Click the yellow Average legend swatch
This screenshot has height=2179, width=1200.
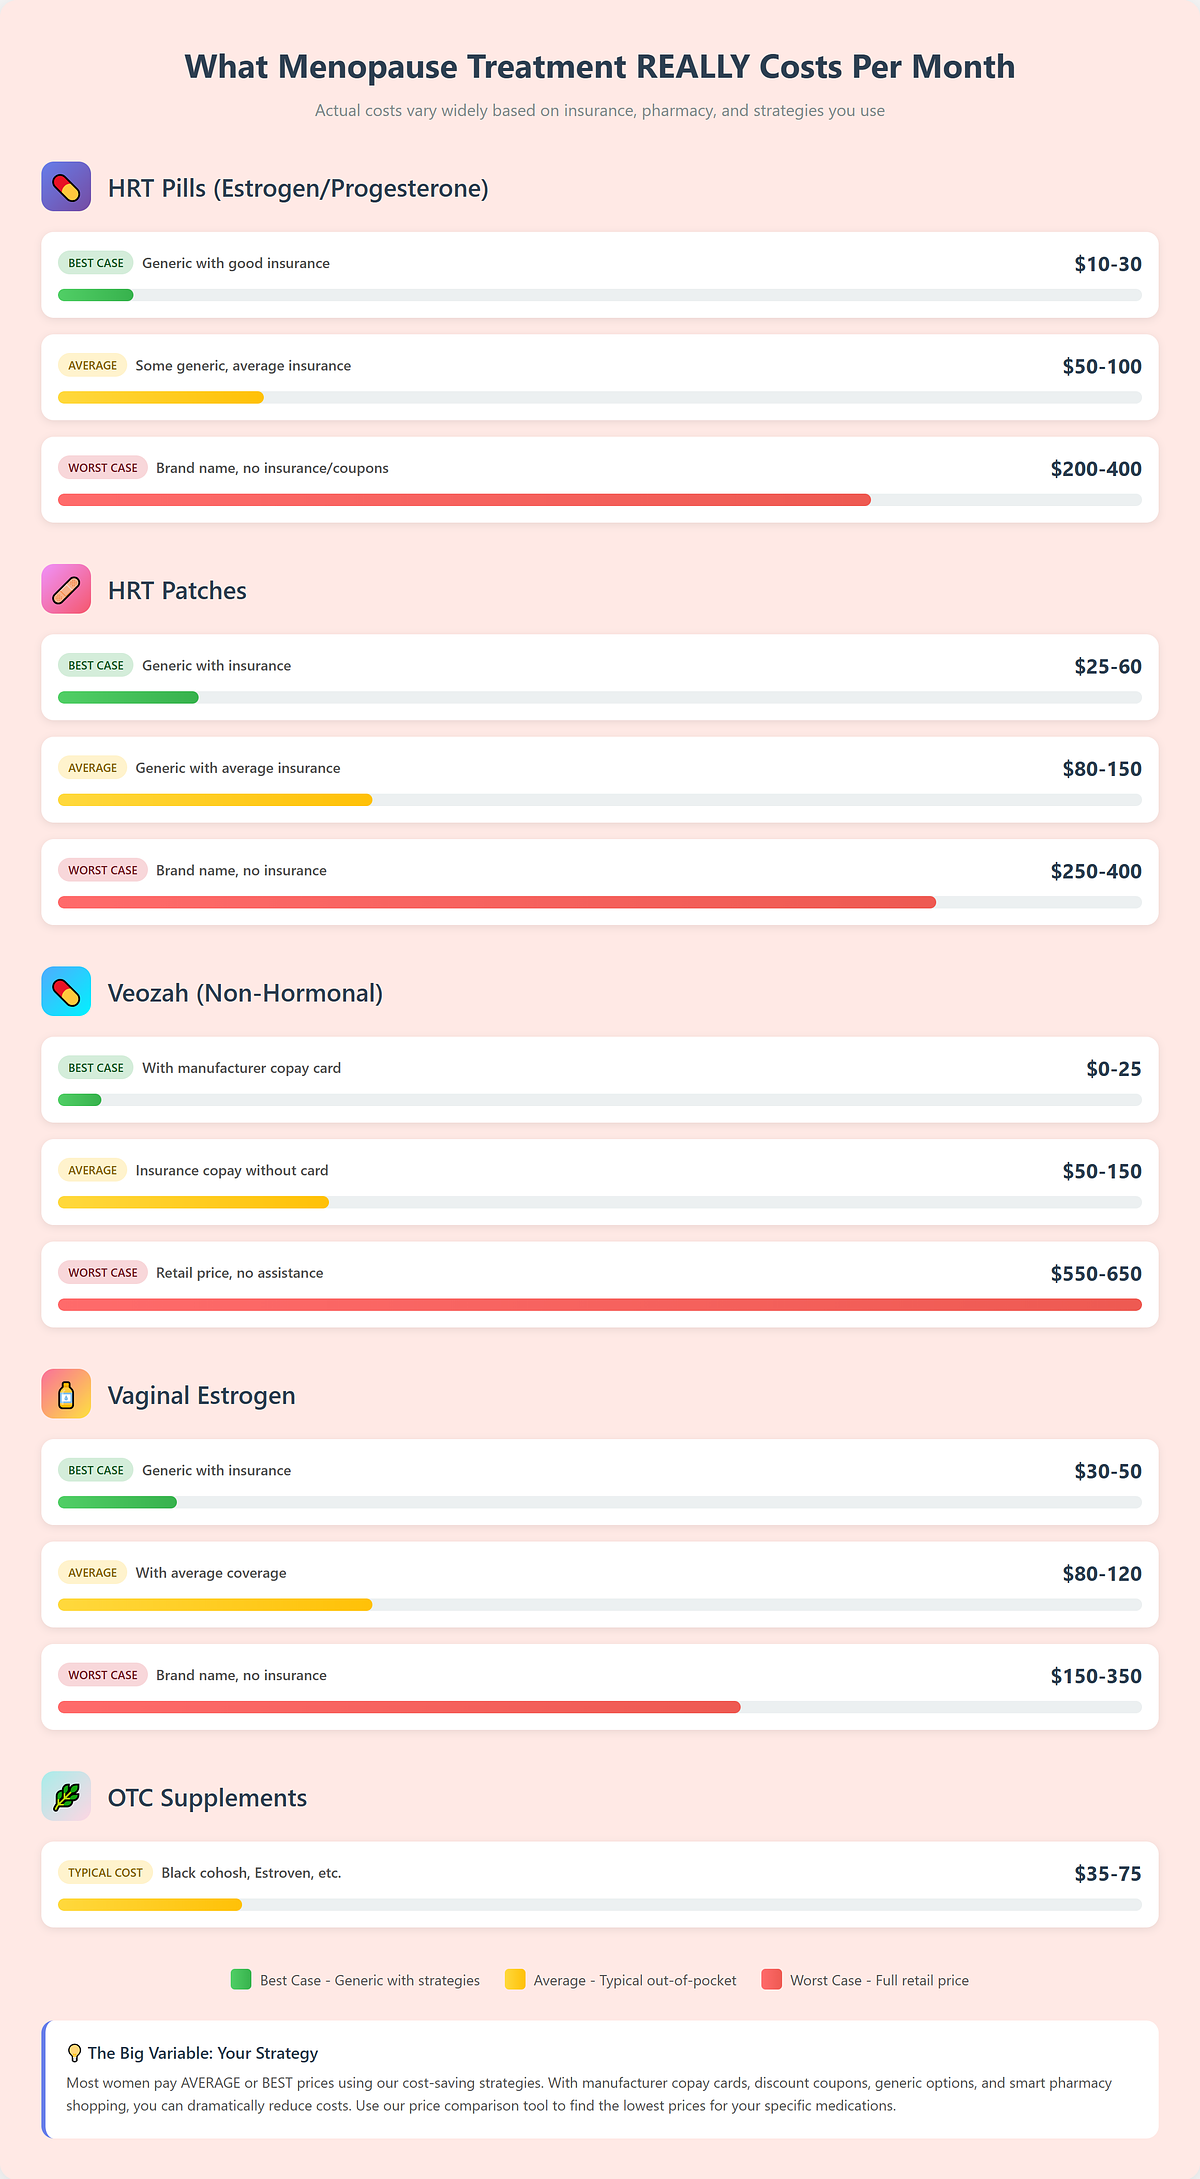tap(515, 1980)
